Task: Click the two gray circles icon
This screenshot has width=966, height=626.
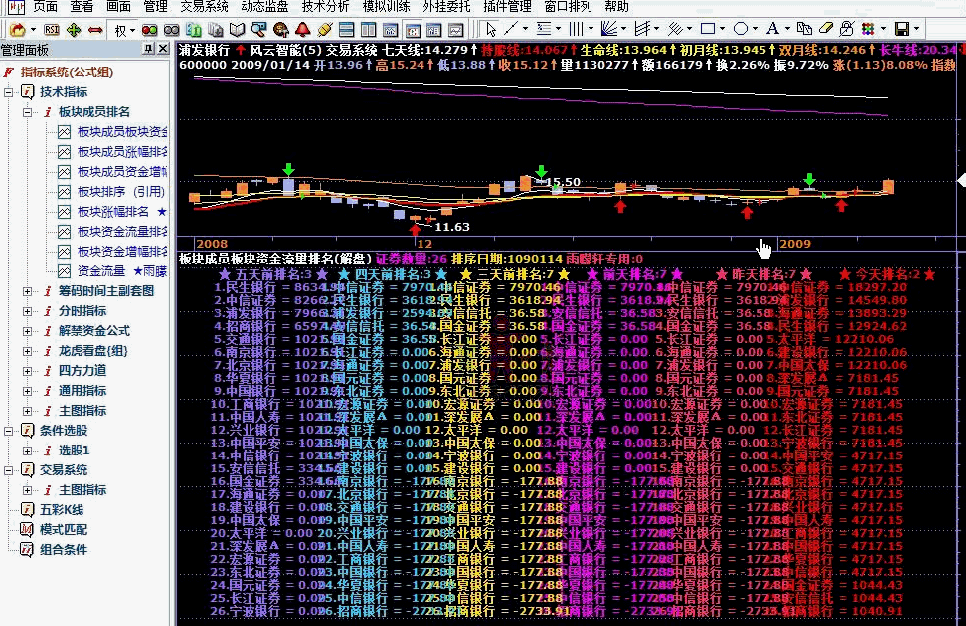Action: 171,30
